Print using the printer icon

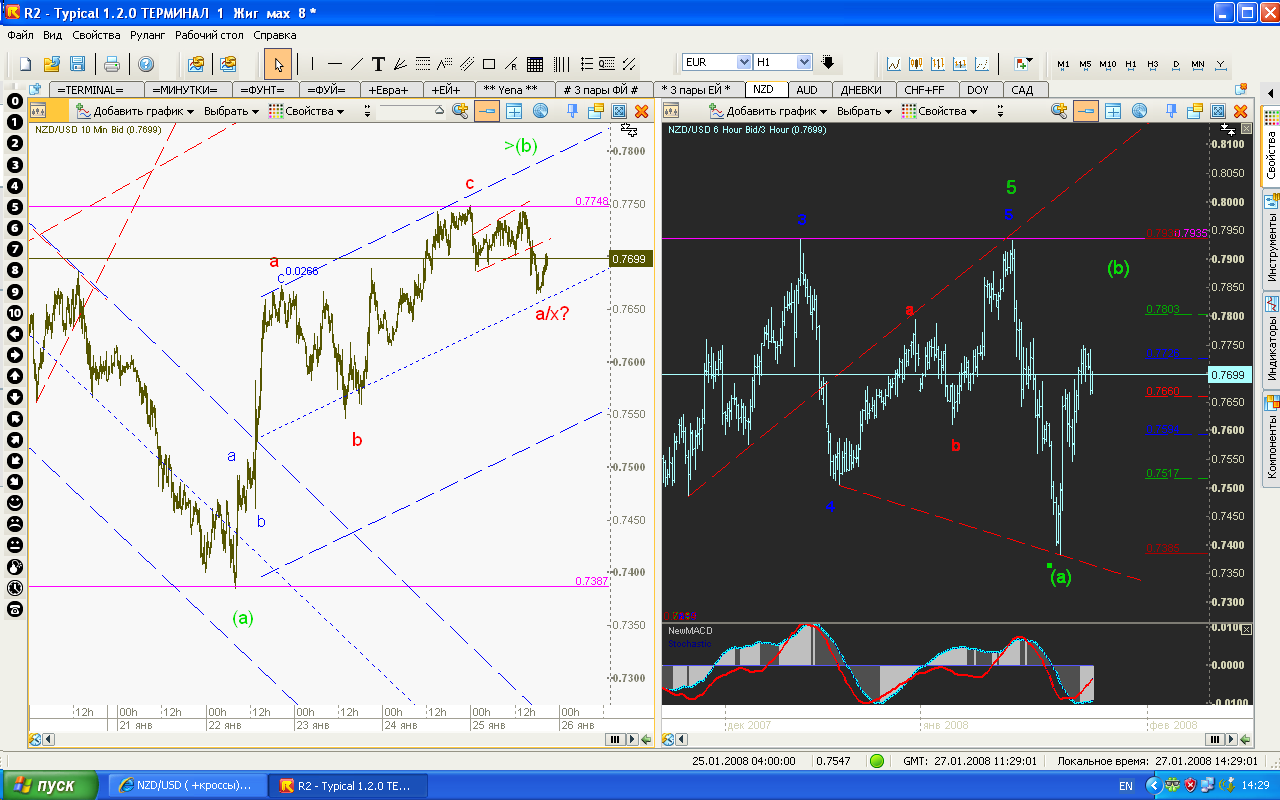[x=112, y=64]
